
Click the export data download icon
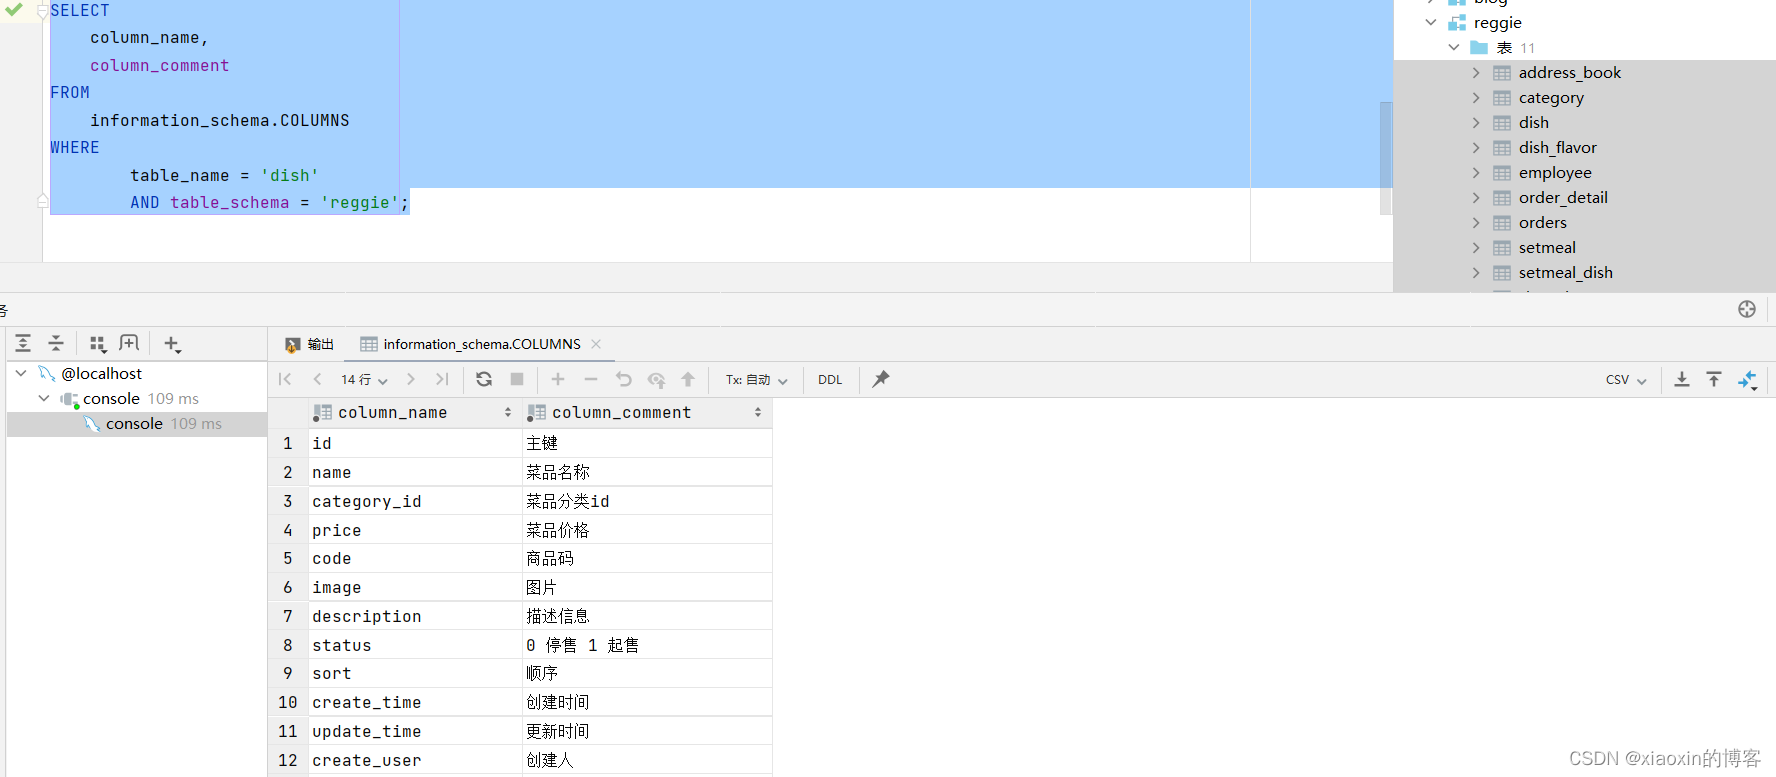point(1682,379)
